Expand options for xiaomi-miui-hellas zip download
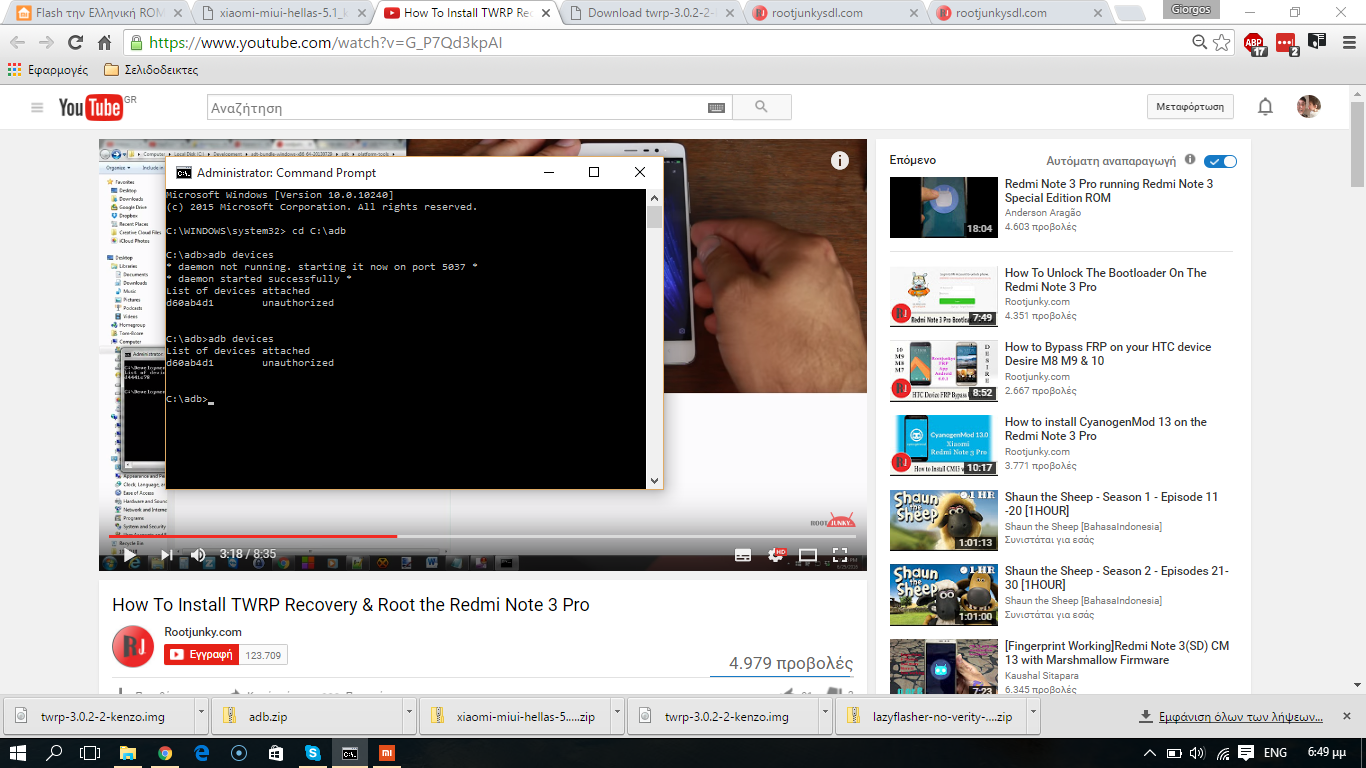 click(617, 717)
